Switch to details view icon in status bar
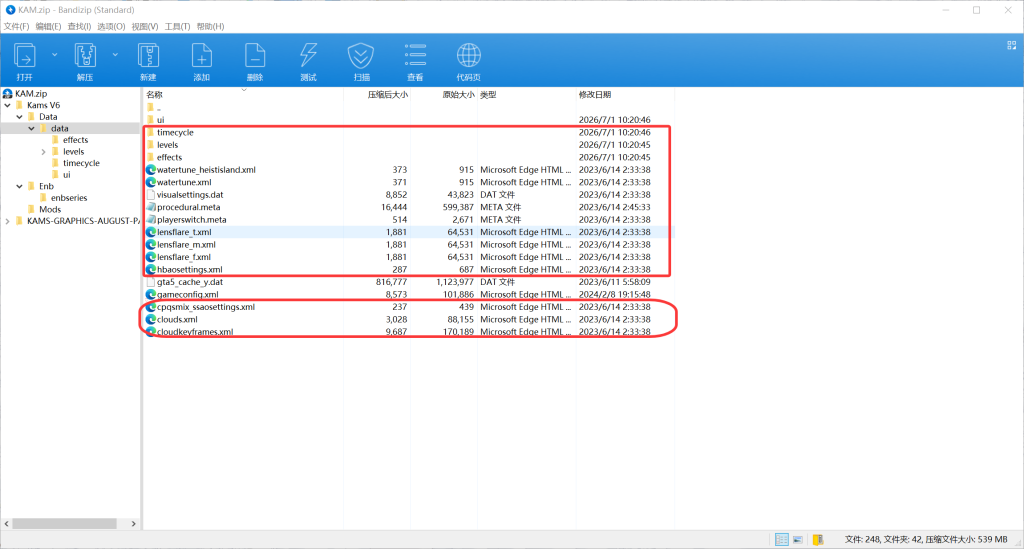 (782, 539)
